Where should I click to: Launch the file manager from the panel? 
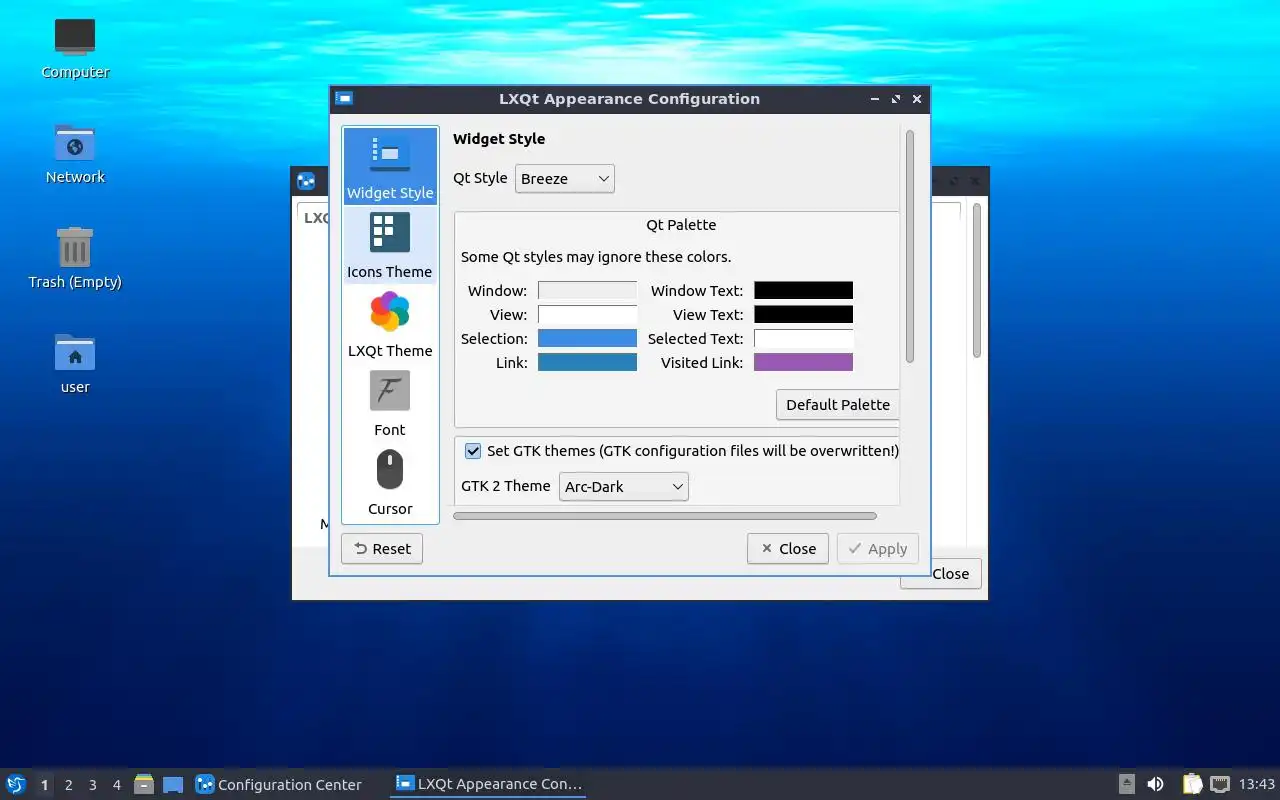tap(143, 784)
